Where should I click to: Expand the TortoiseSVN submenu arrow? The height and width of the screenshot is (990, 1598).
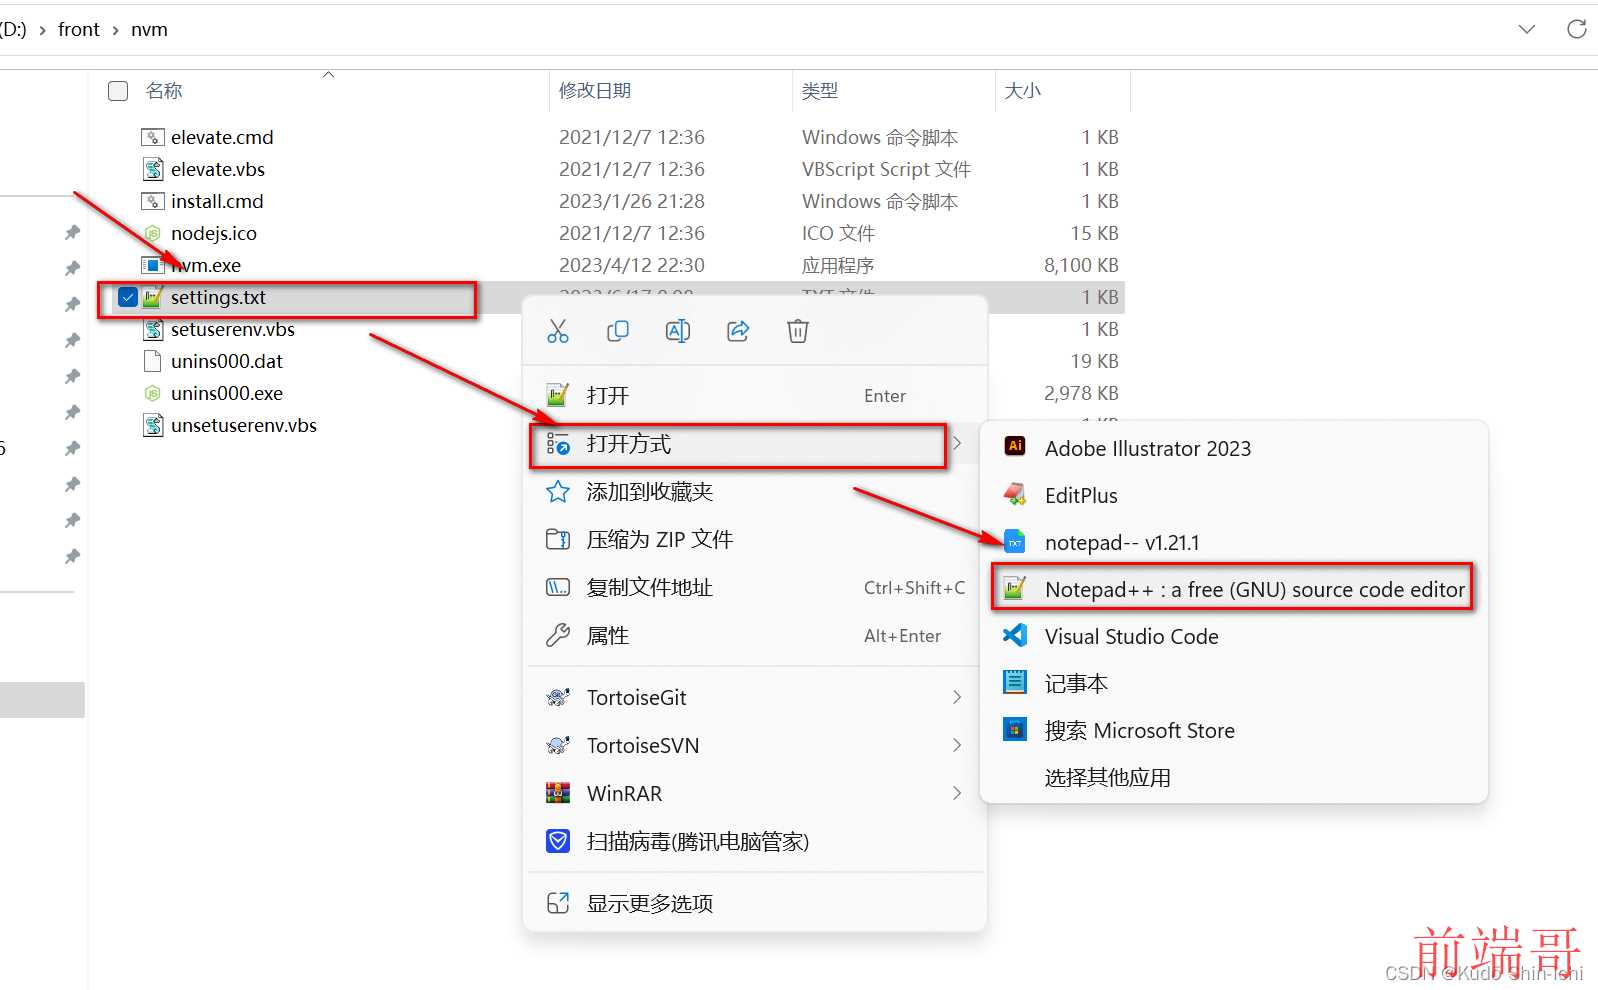click(957, 745)
